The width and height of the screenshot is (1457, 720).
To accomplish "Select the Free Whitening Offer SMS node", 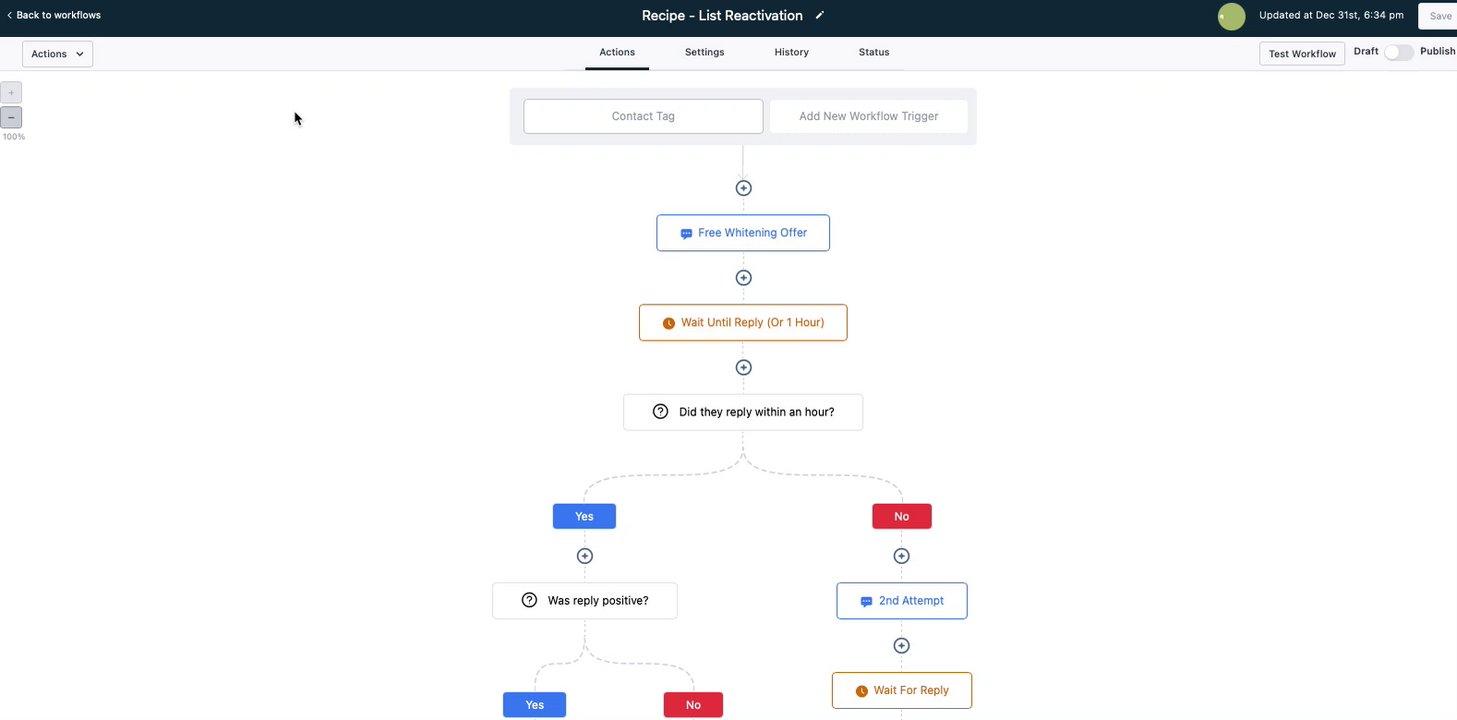I will [x=743, y=233].
